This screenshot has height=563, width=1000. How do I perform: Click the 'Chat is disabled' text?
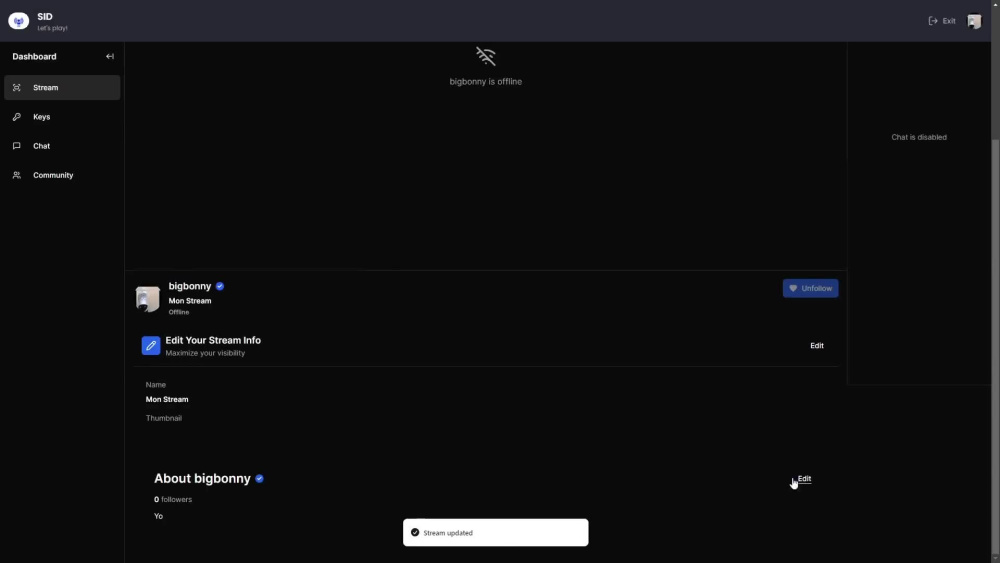pyautogui.click(x=919, y=137)
